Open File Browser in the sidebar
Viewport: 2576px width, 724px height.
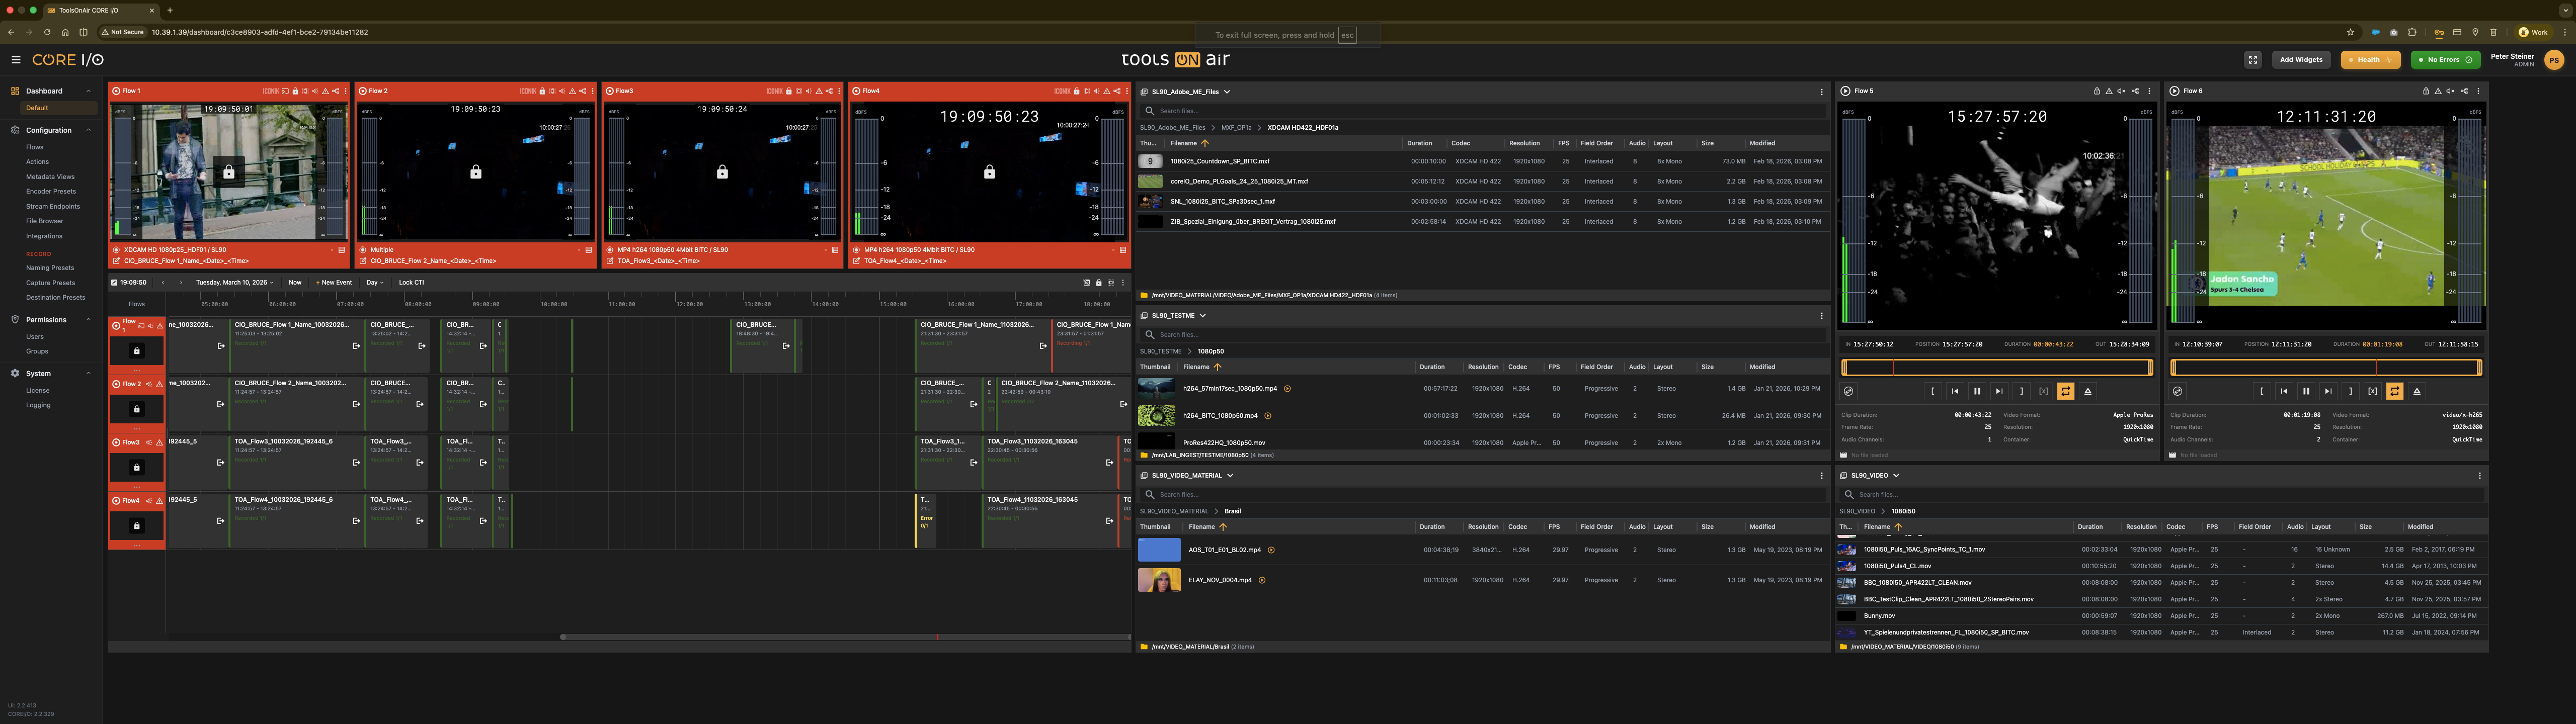pos(44,221)
